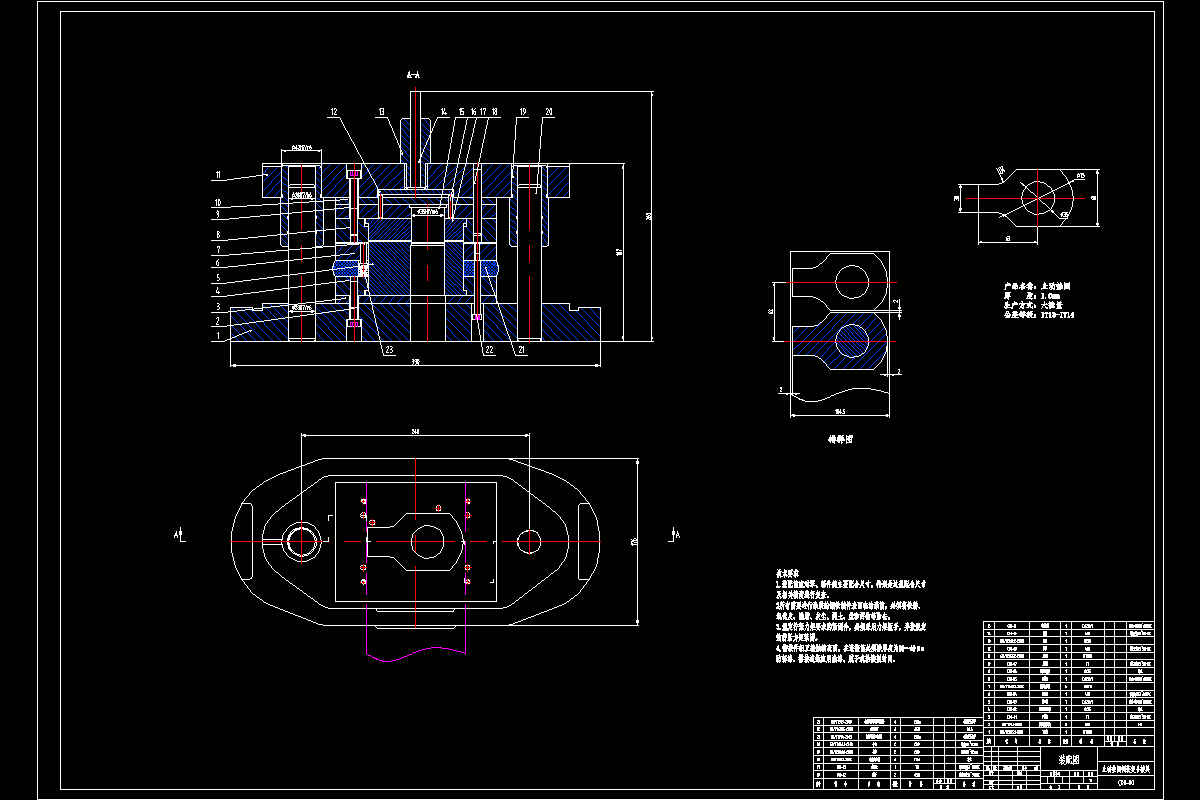This screenshot has height=800, width=1200.
Task: Select balloon label 14 above section view
Action: point(444,112)
